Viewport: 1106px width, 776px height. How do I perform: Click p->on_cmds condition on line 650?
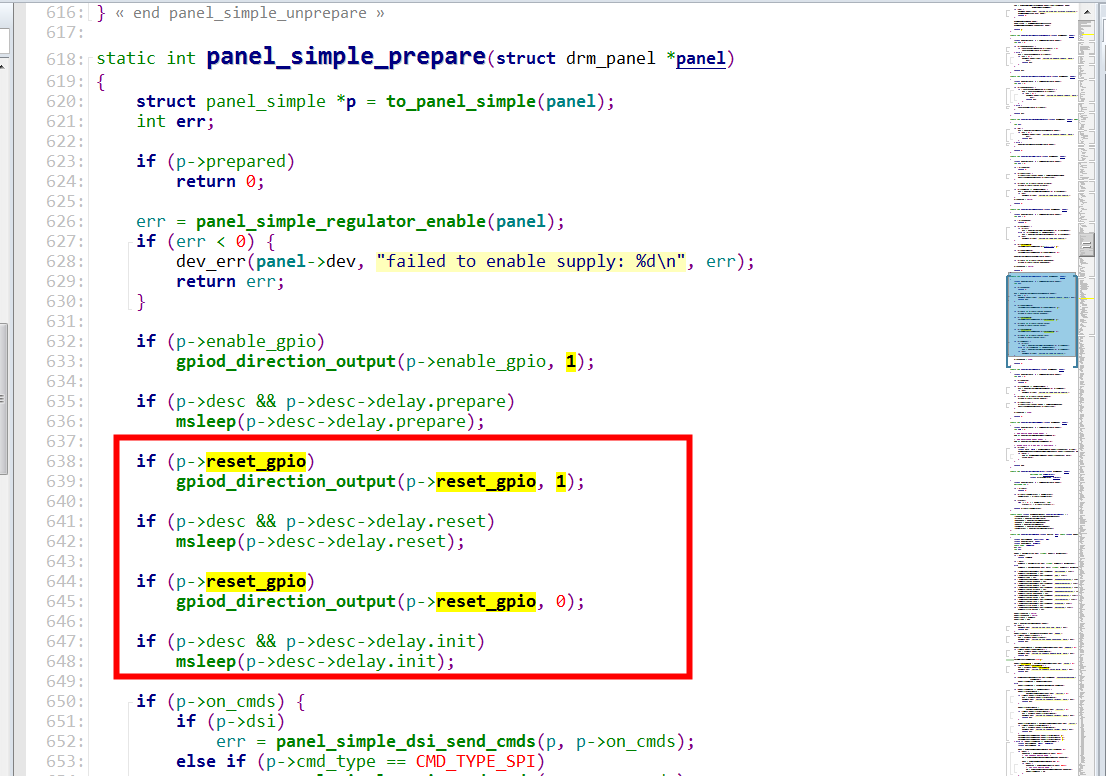(x=226, y=701)
